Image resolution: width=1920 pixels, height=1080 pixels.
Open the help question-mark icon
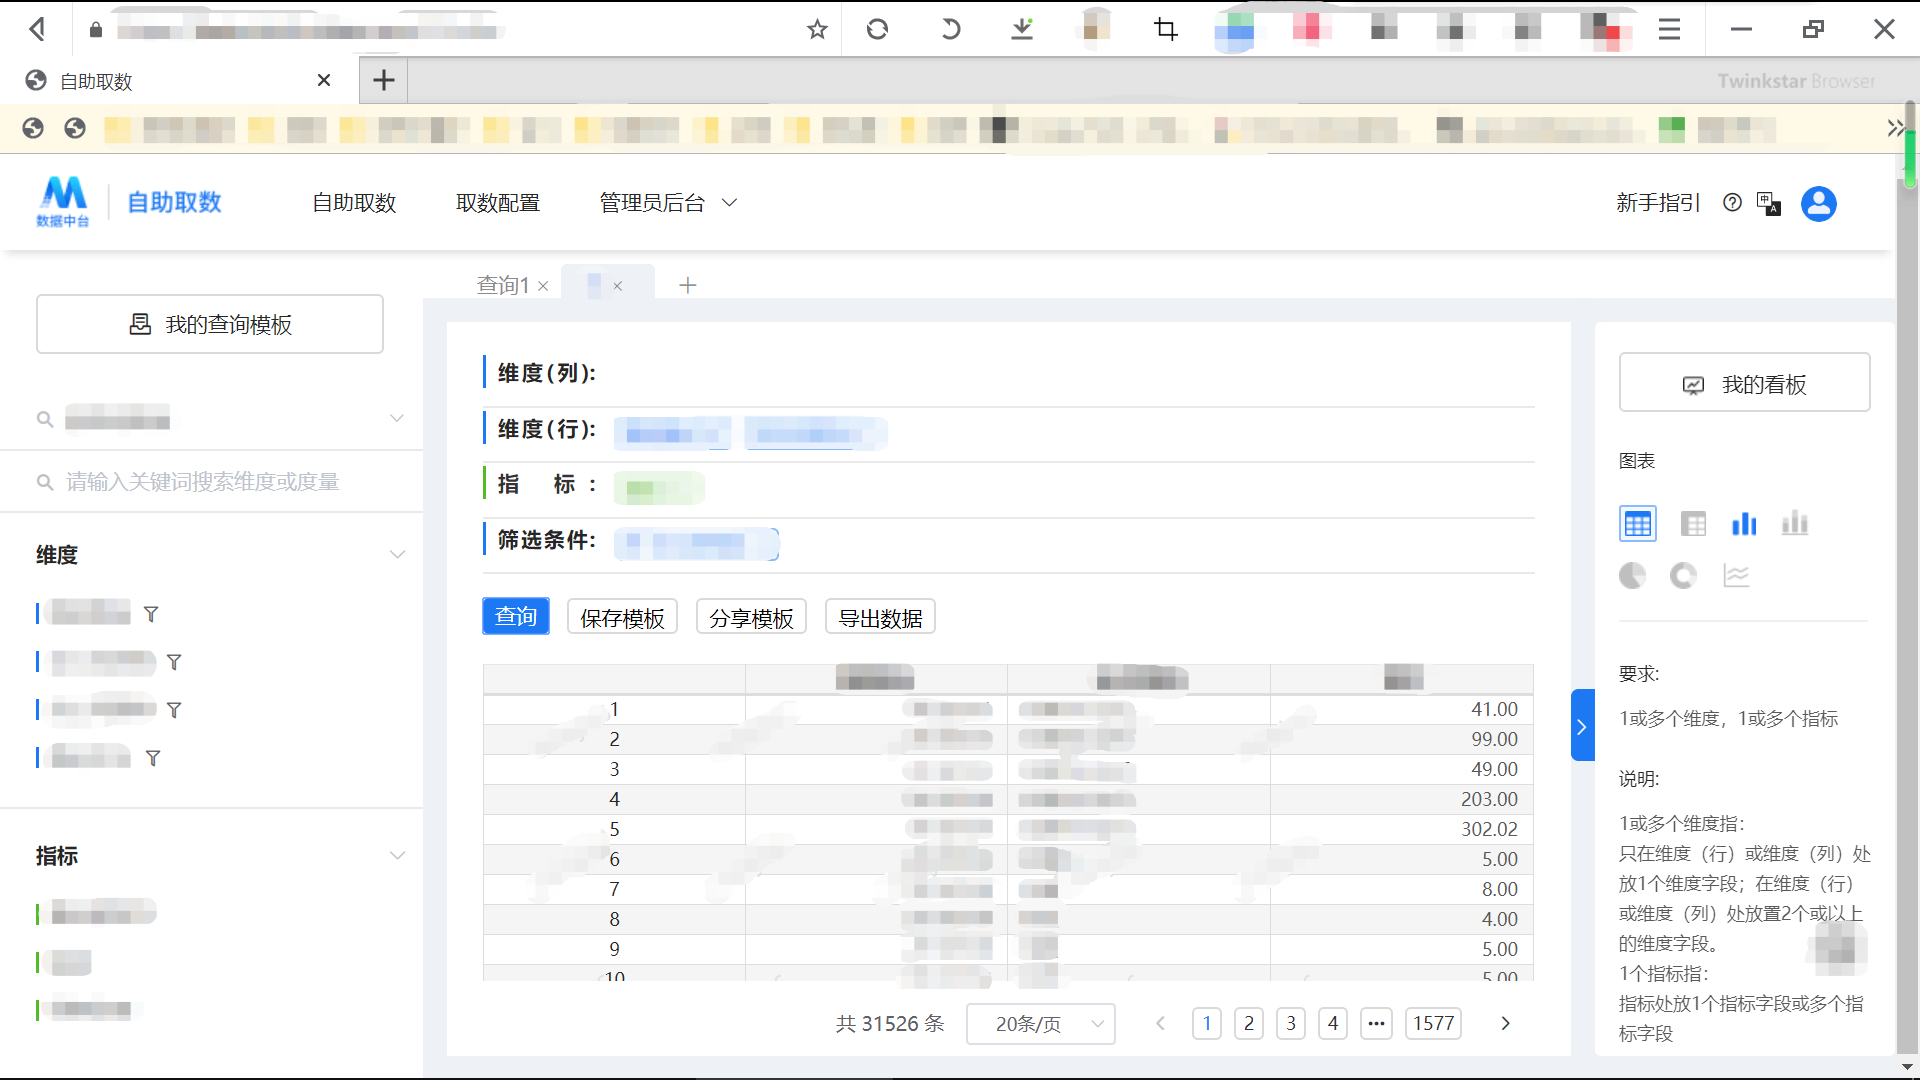click(1732, 203)
